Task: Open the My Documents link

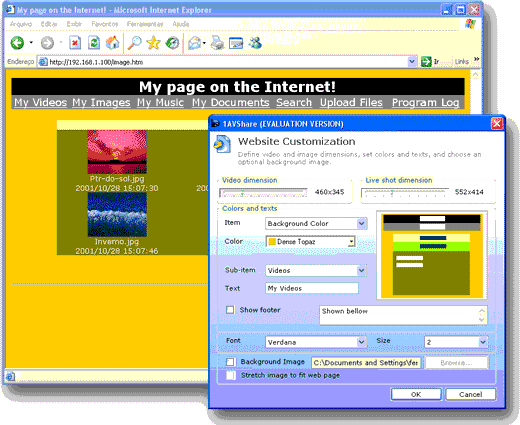Action: point(231,102)
